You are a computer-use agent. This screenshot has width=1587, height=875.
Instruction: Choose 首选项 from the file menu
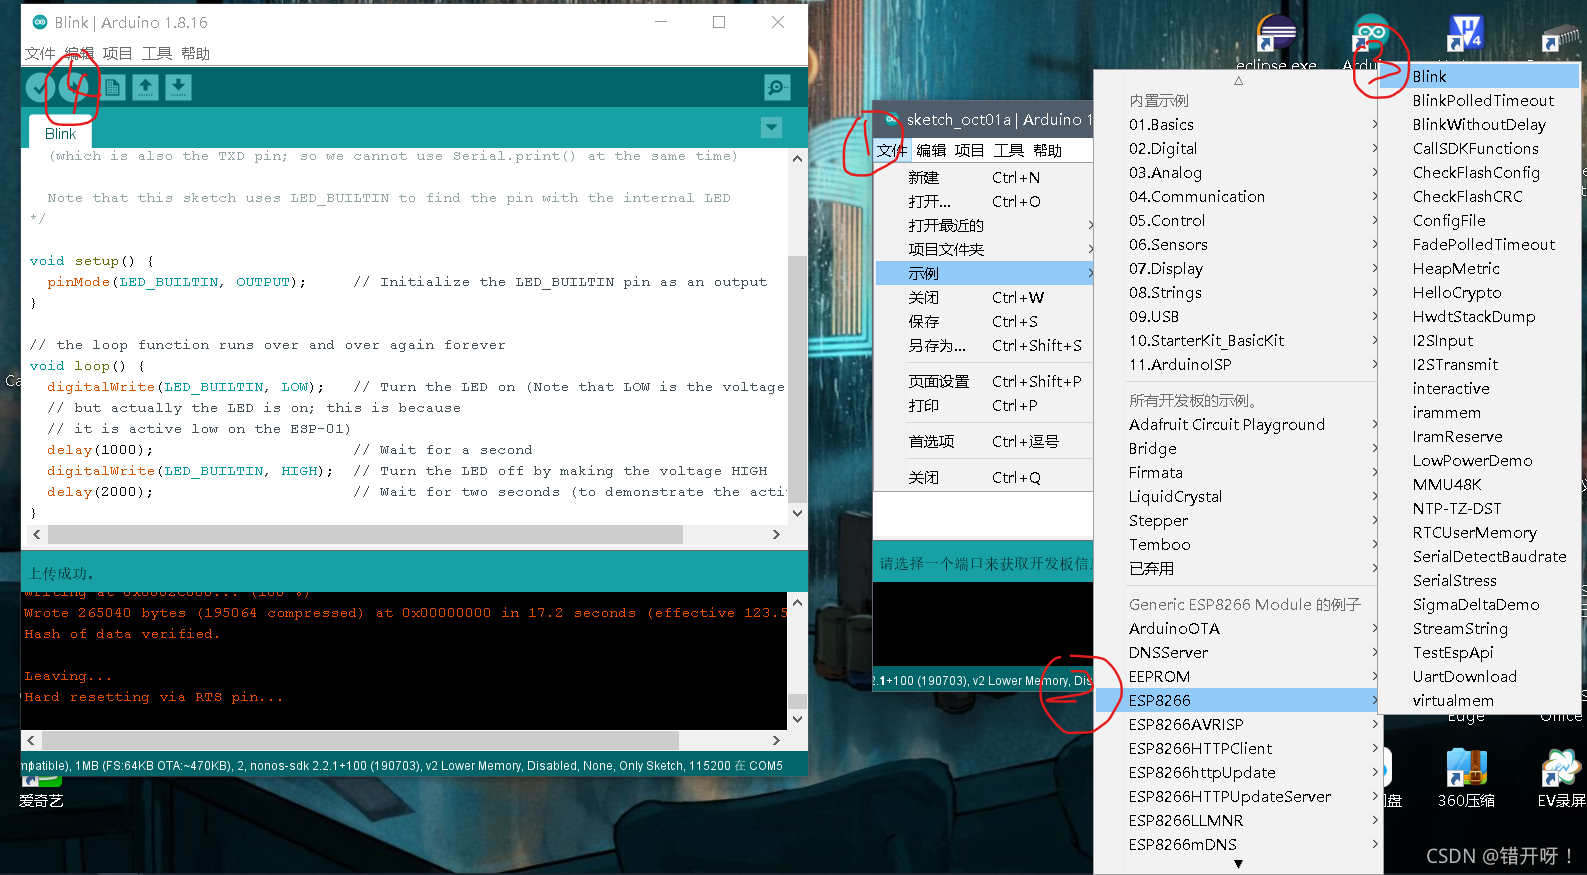click(x=984, y=441)
